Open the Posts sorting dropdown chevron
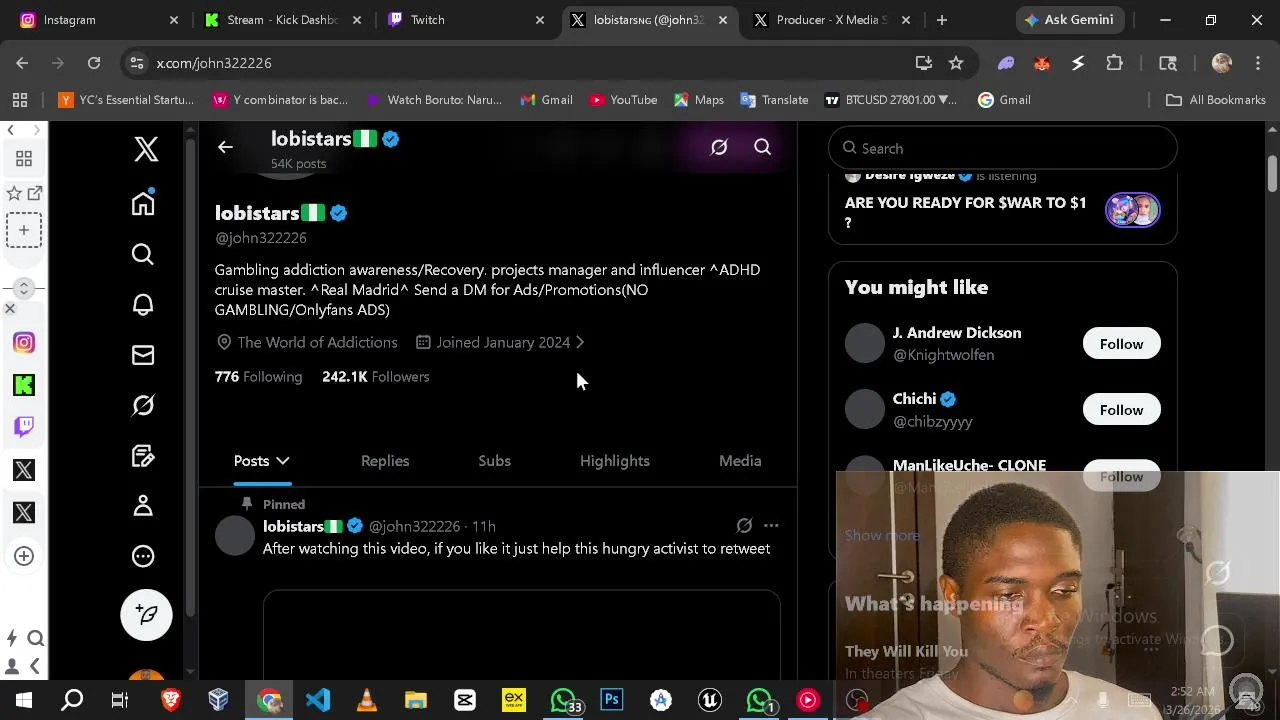 click(283, 461)
